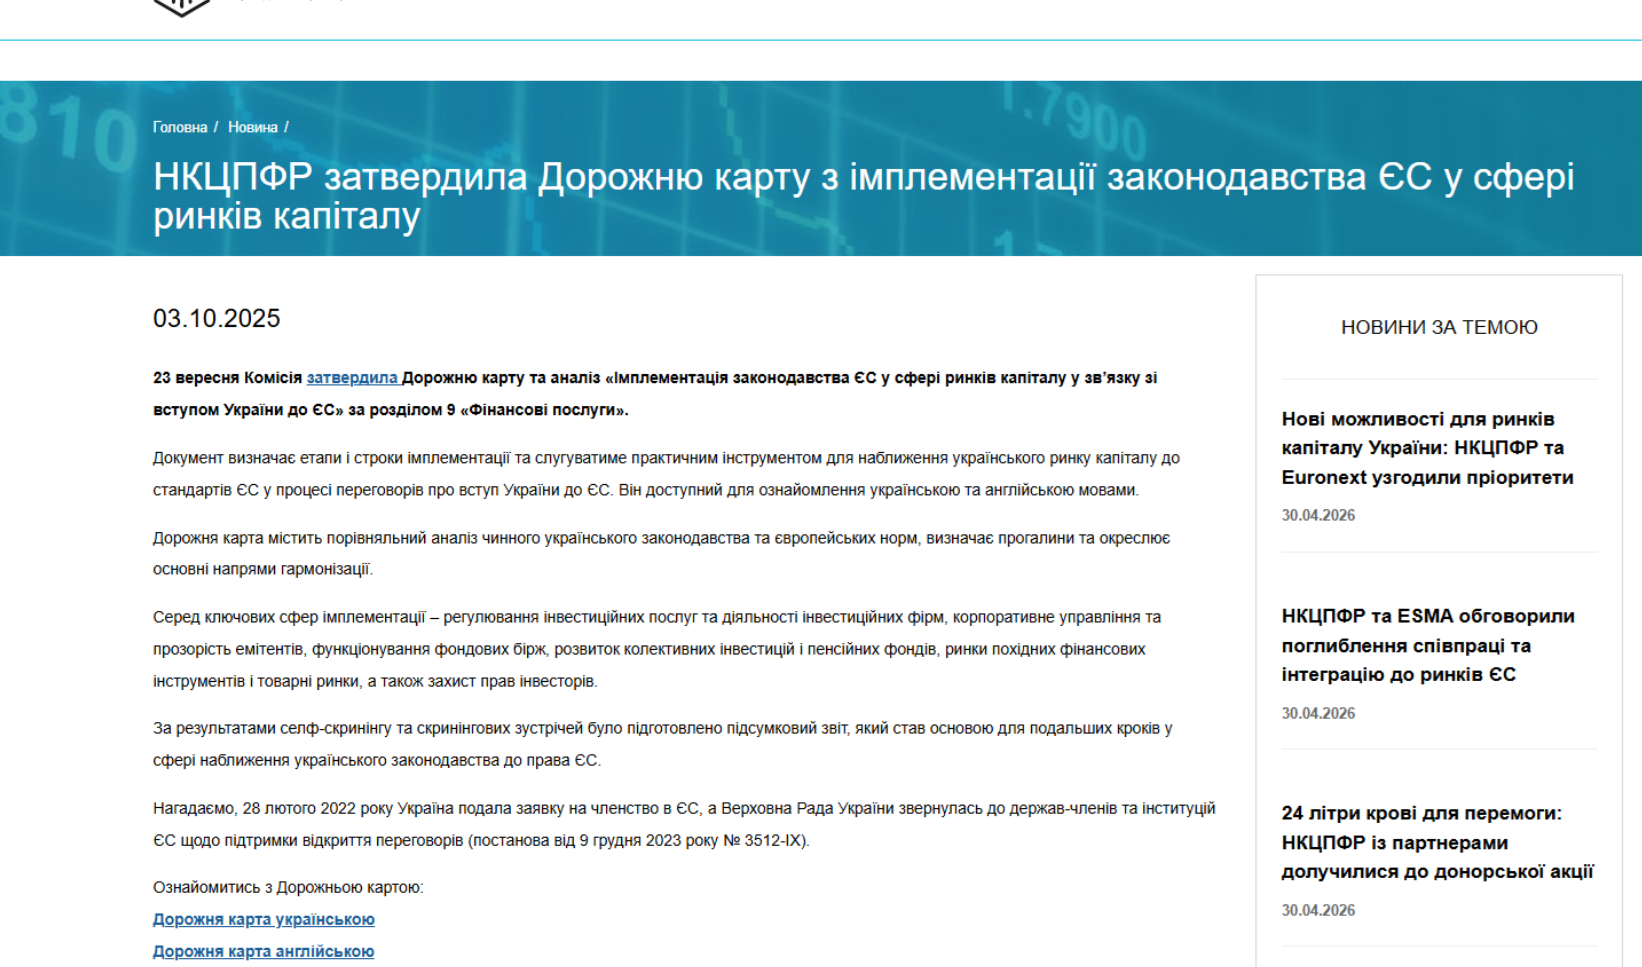Click the paragraph starting 'Дорожня карта містить порівняльний'
The height and width of the screenshot is (967, 1642).
(661, 553)
